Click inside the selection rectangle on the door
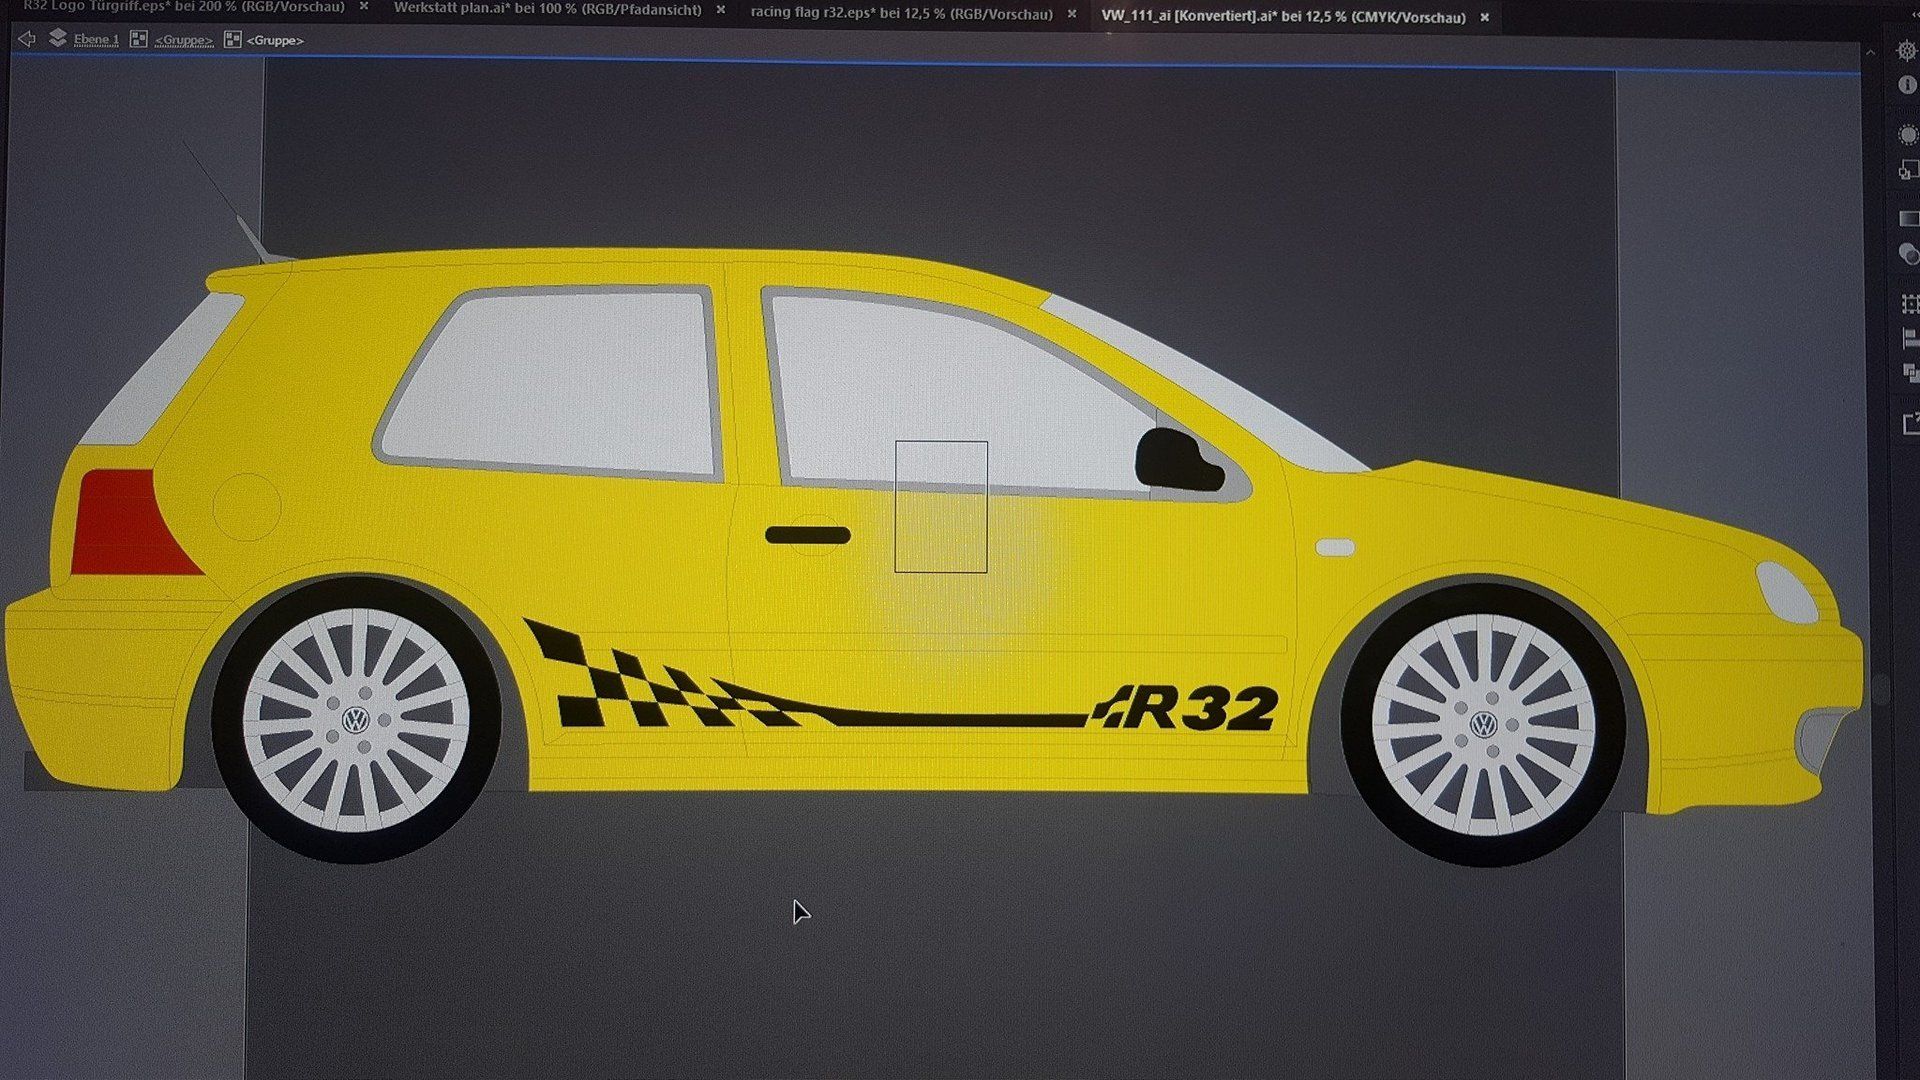 pos(940,505)
